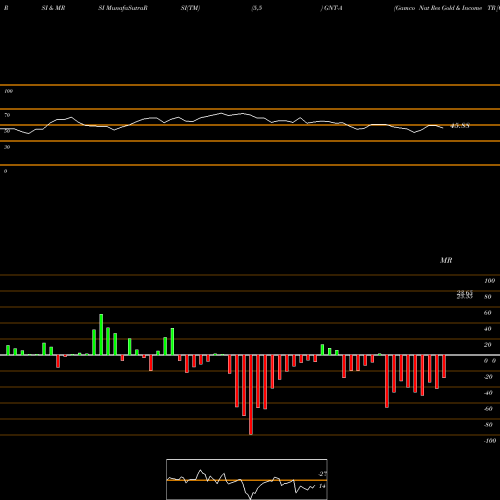
Task: Click the RSI 0 level label
Action: pos(5,171)
